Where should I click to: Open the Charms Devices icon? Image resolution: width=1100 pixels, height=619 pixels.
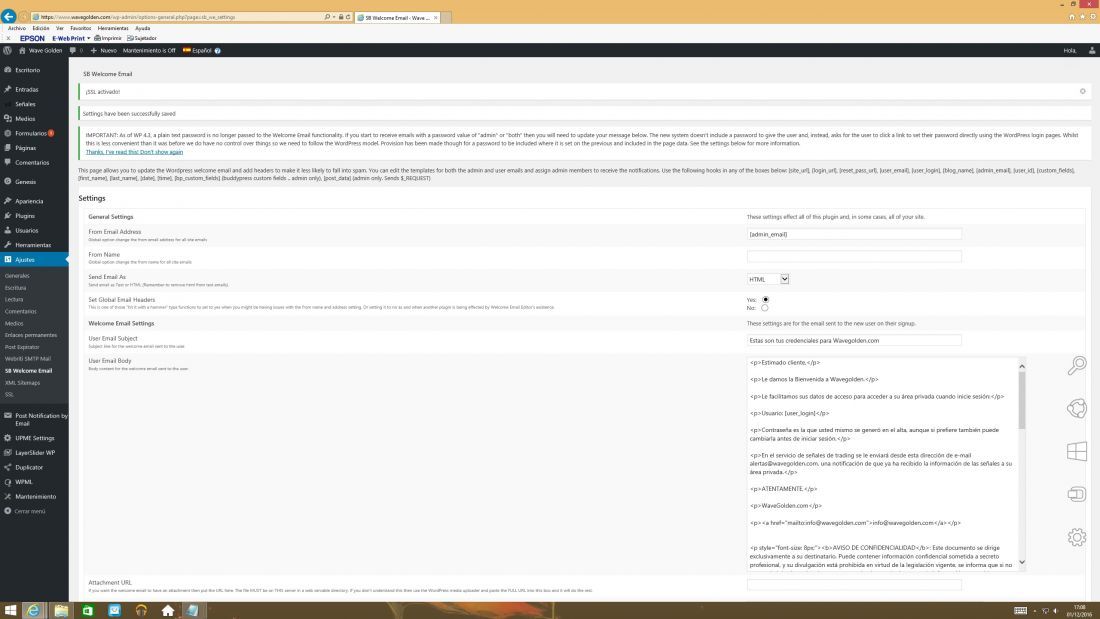tap(1077, 494)
